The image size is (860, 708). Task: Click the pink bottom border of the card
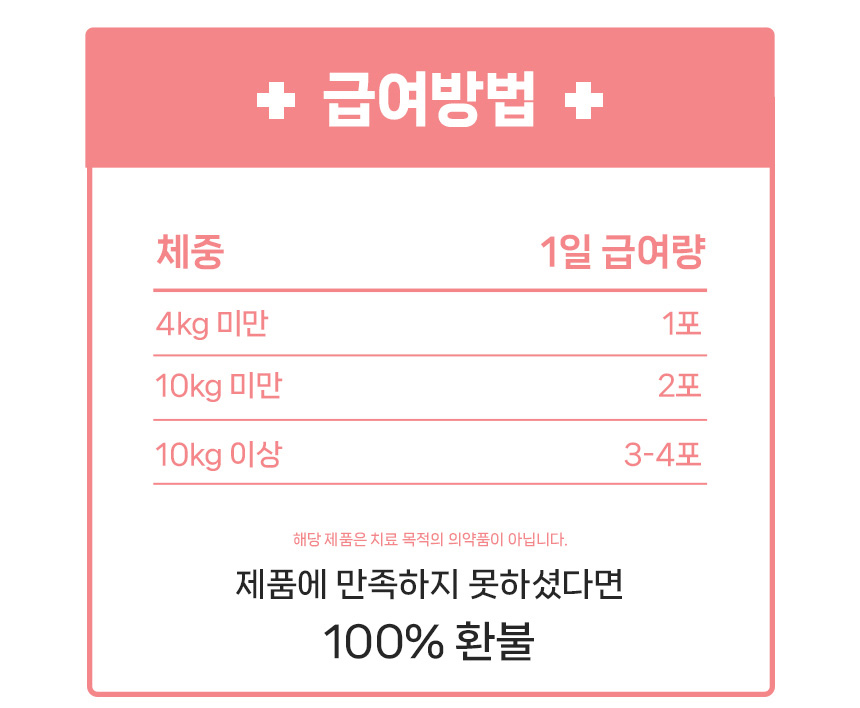(x=430, y=692)
